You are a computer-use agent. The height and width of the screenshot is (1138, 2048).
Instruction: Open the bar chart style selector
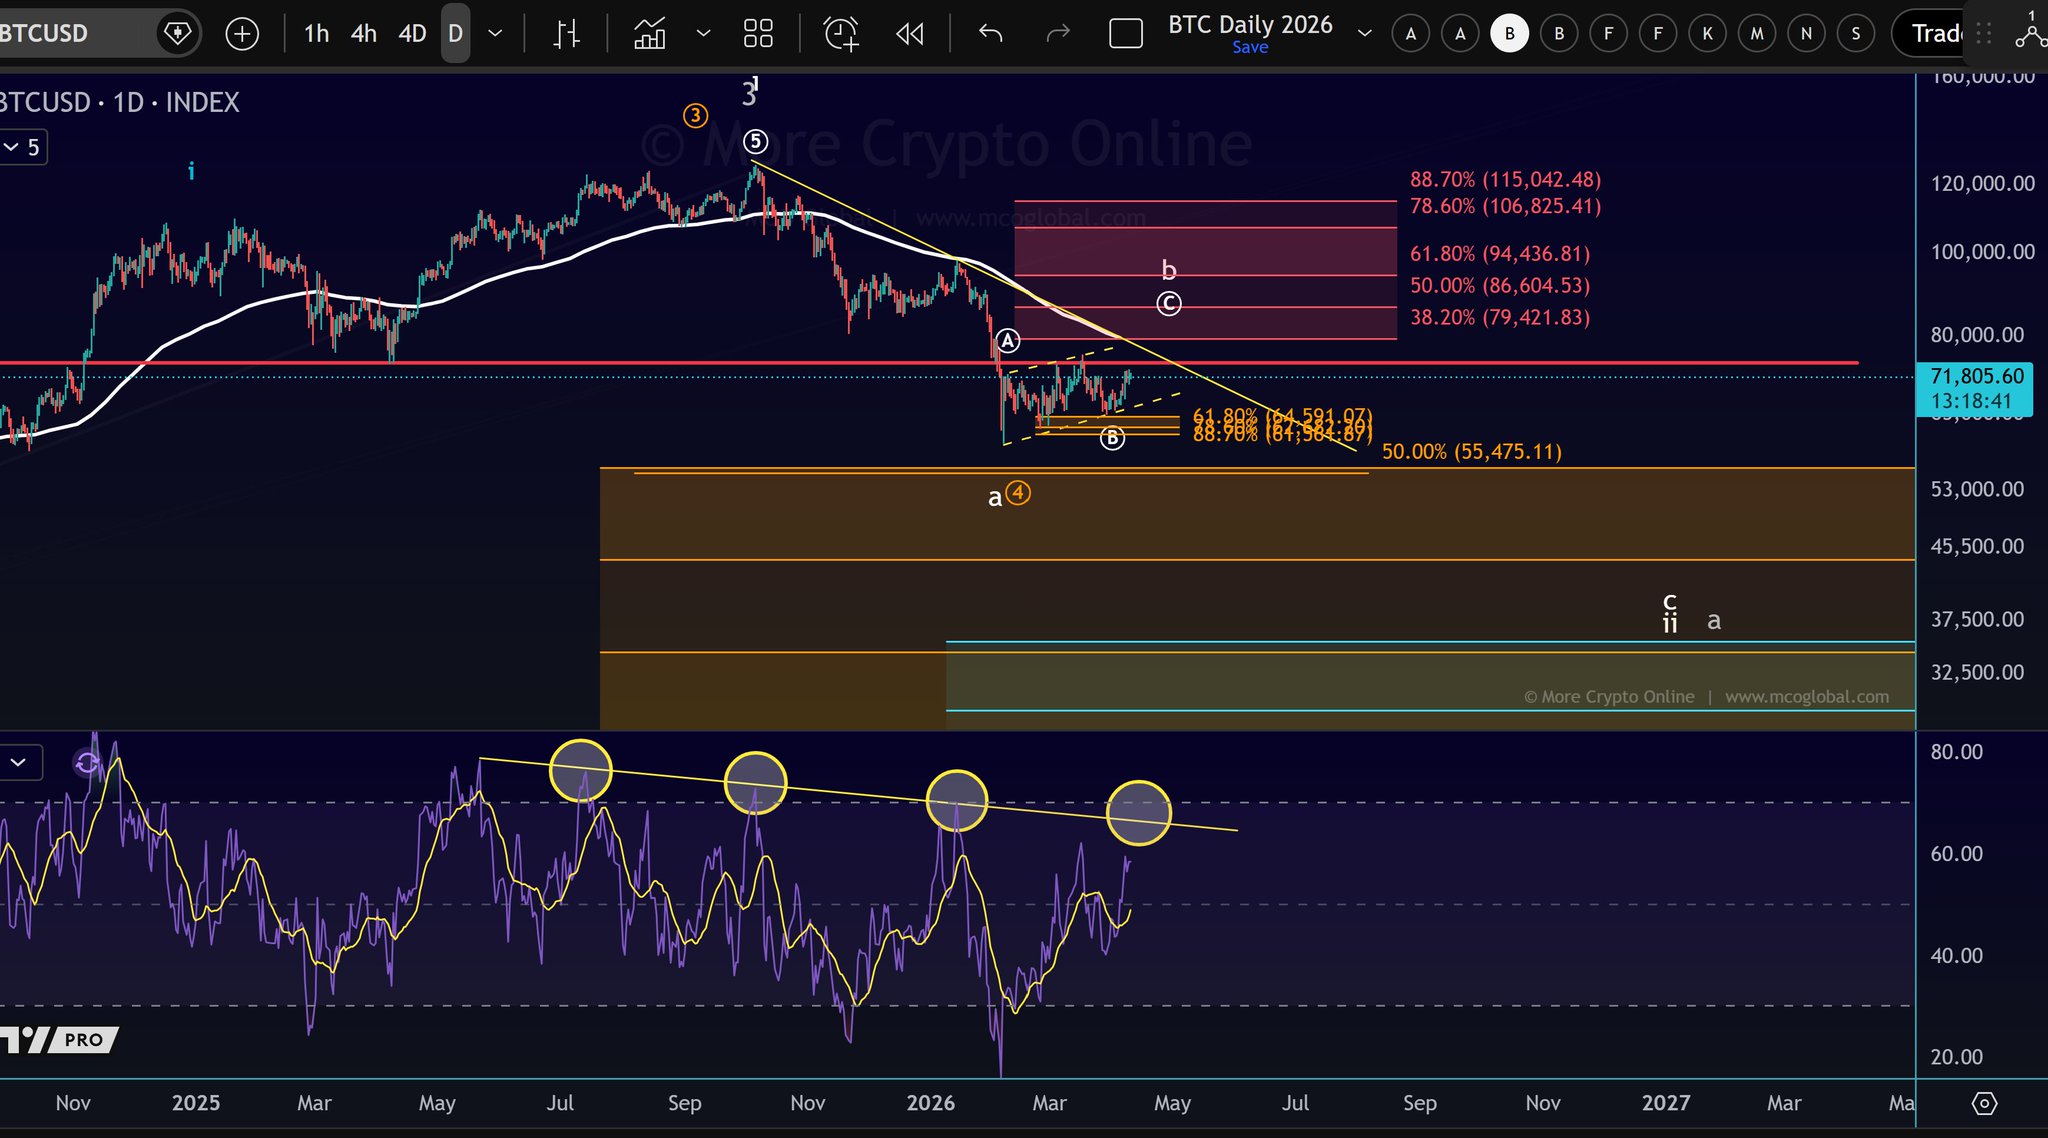[567, 34]
